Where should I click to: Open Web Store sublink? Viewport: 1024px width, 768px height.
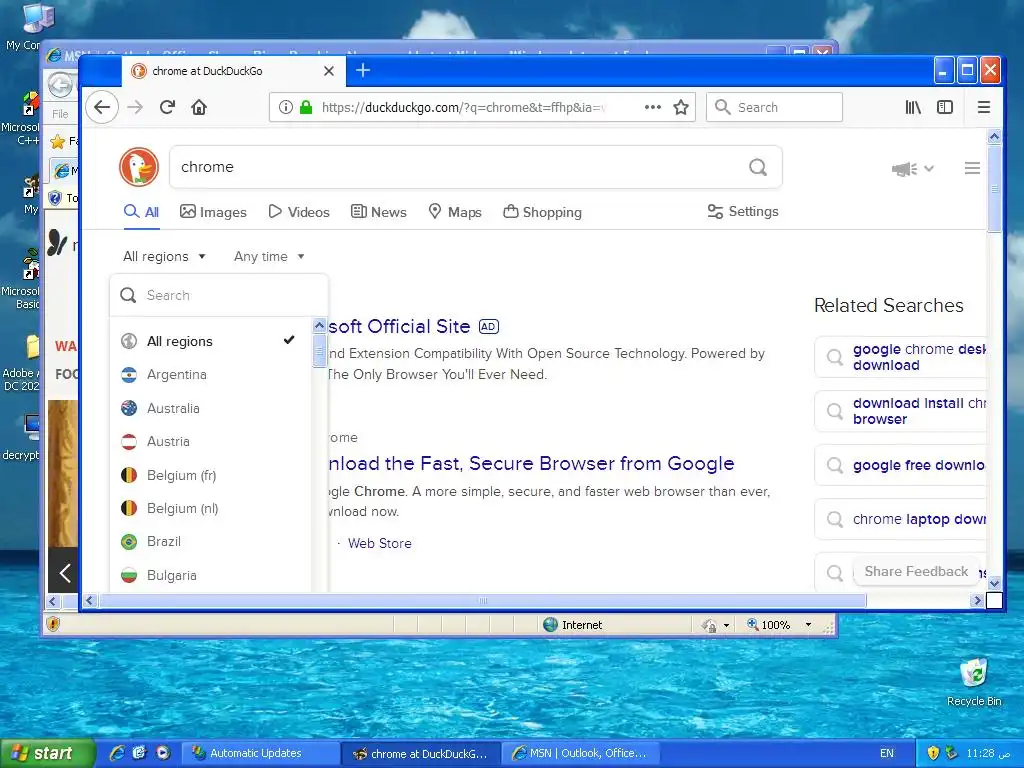379,543
